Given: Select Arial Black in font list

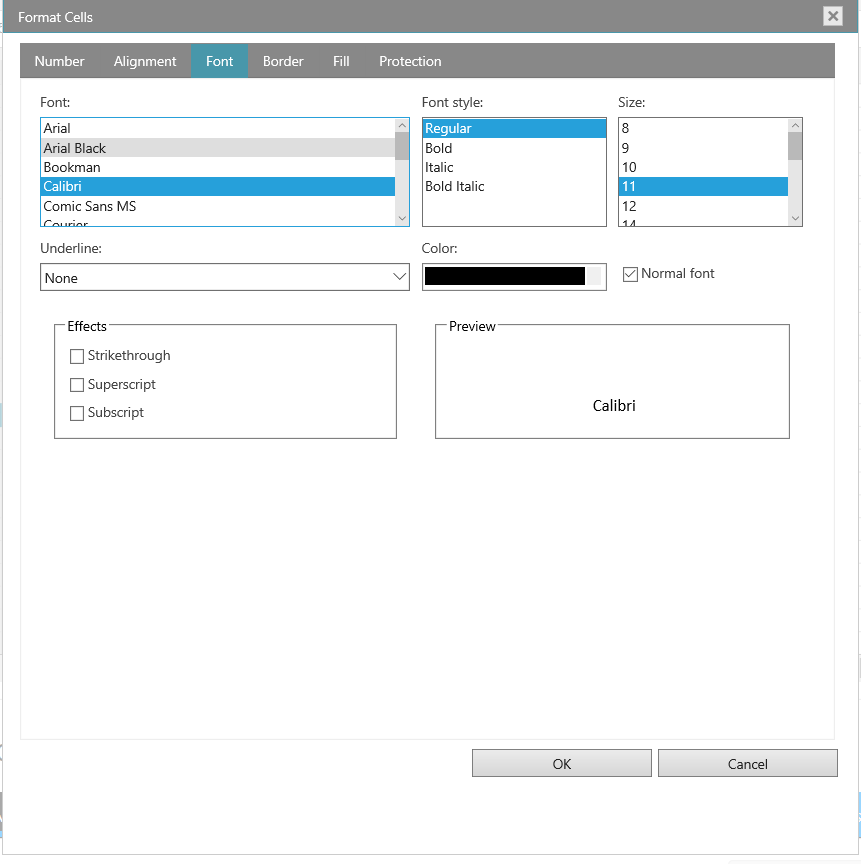Looking at the screenshot, I should (75, 148).
